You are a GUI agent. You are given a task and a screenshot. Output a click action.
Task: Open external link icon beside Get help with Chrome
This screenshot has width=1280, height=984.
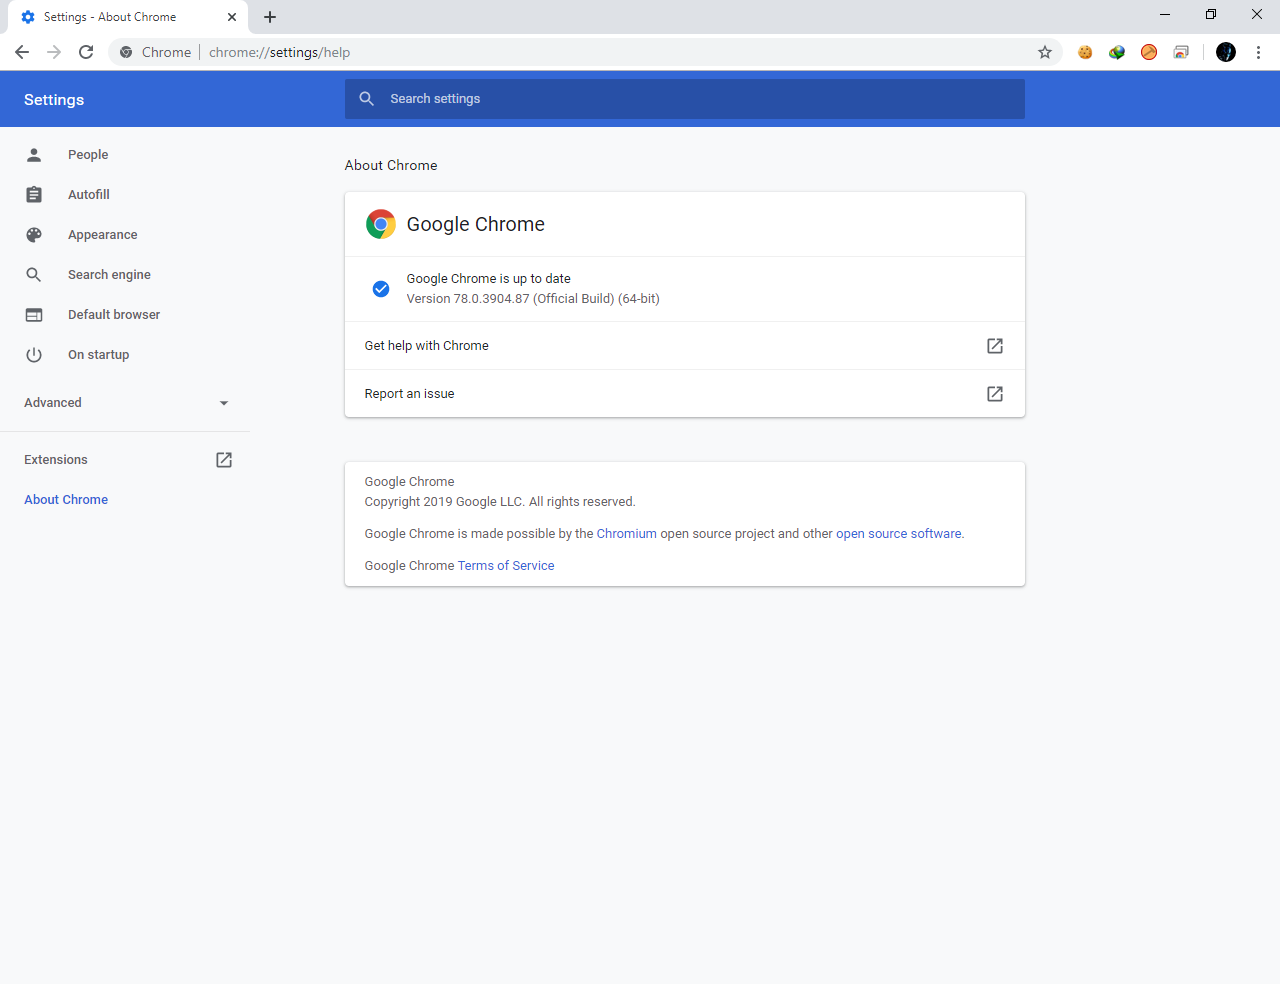point(995,346)
